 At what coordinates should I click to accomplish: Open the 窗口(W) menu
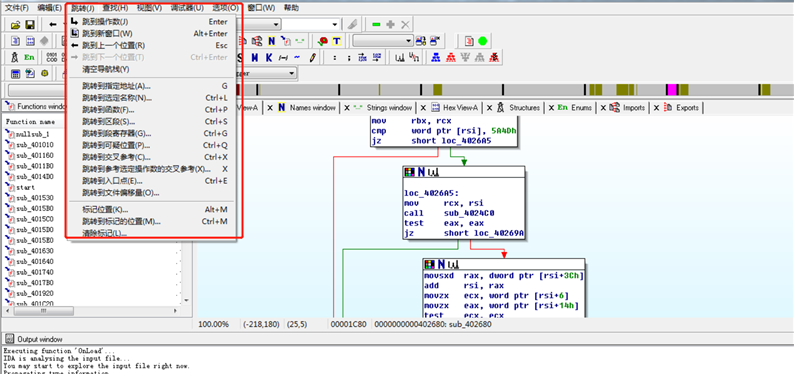262,8
